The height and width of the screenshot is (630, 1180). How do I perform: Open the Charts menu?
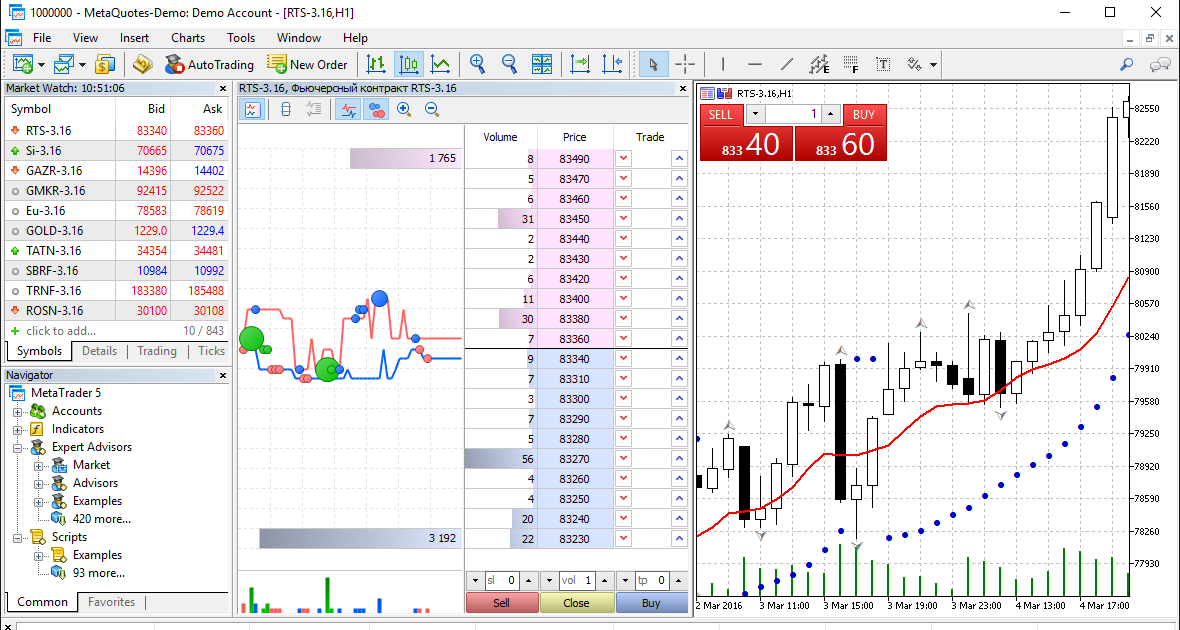pos(187,38)
